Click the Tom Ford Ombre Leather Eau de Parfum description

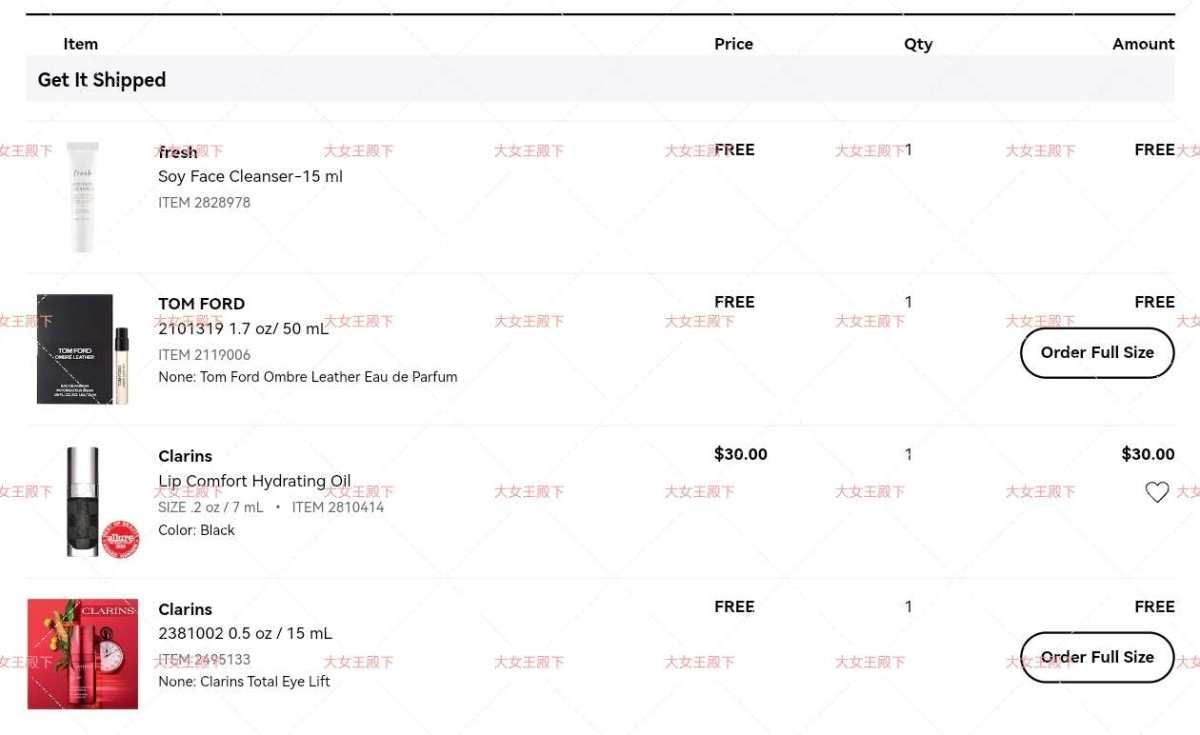(308, 377)
